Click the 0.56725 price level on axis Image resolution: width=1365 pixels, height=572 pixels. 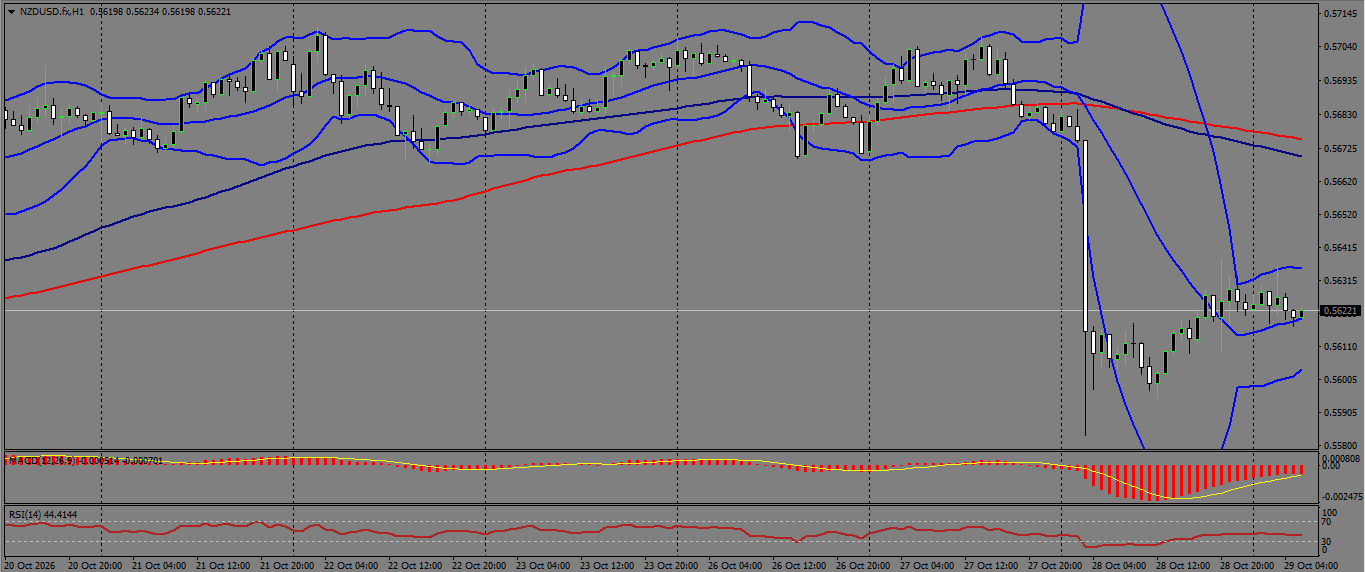pos(1340,149)
